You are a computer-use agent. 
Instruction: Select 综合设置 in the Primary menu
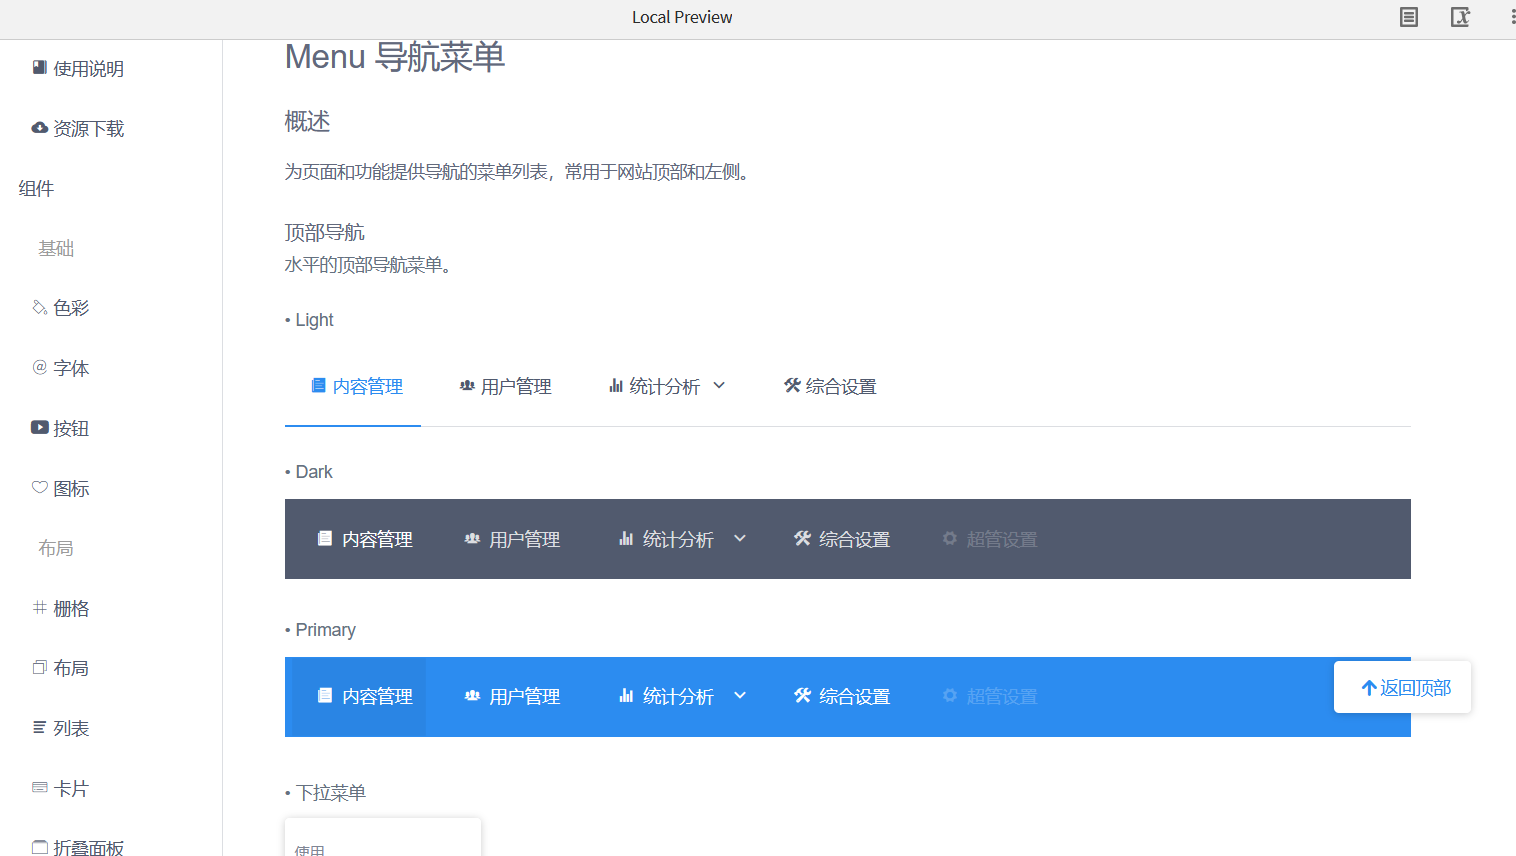(842, 697)
